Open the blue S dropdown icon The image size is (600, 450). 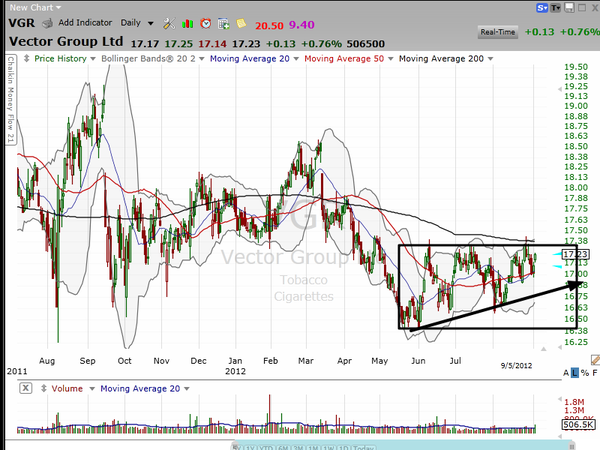(x=542, y=8)
